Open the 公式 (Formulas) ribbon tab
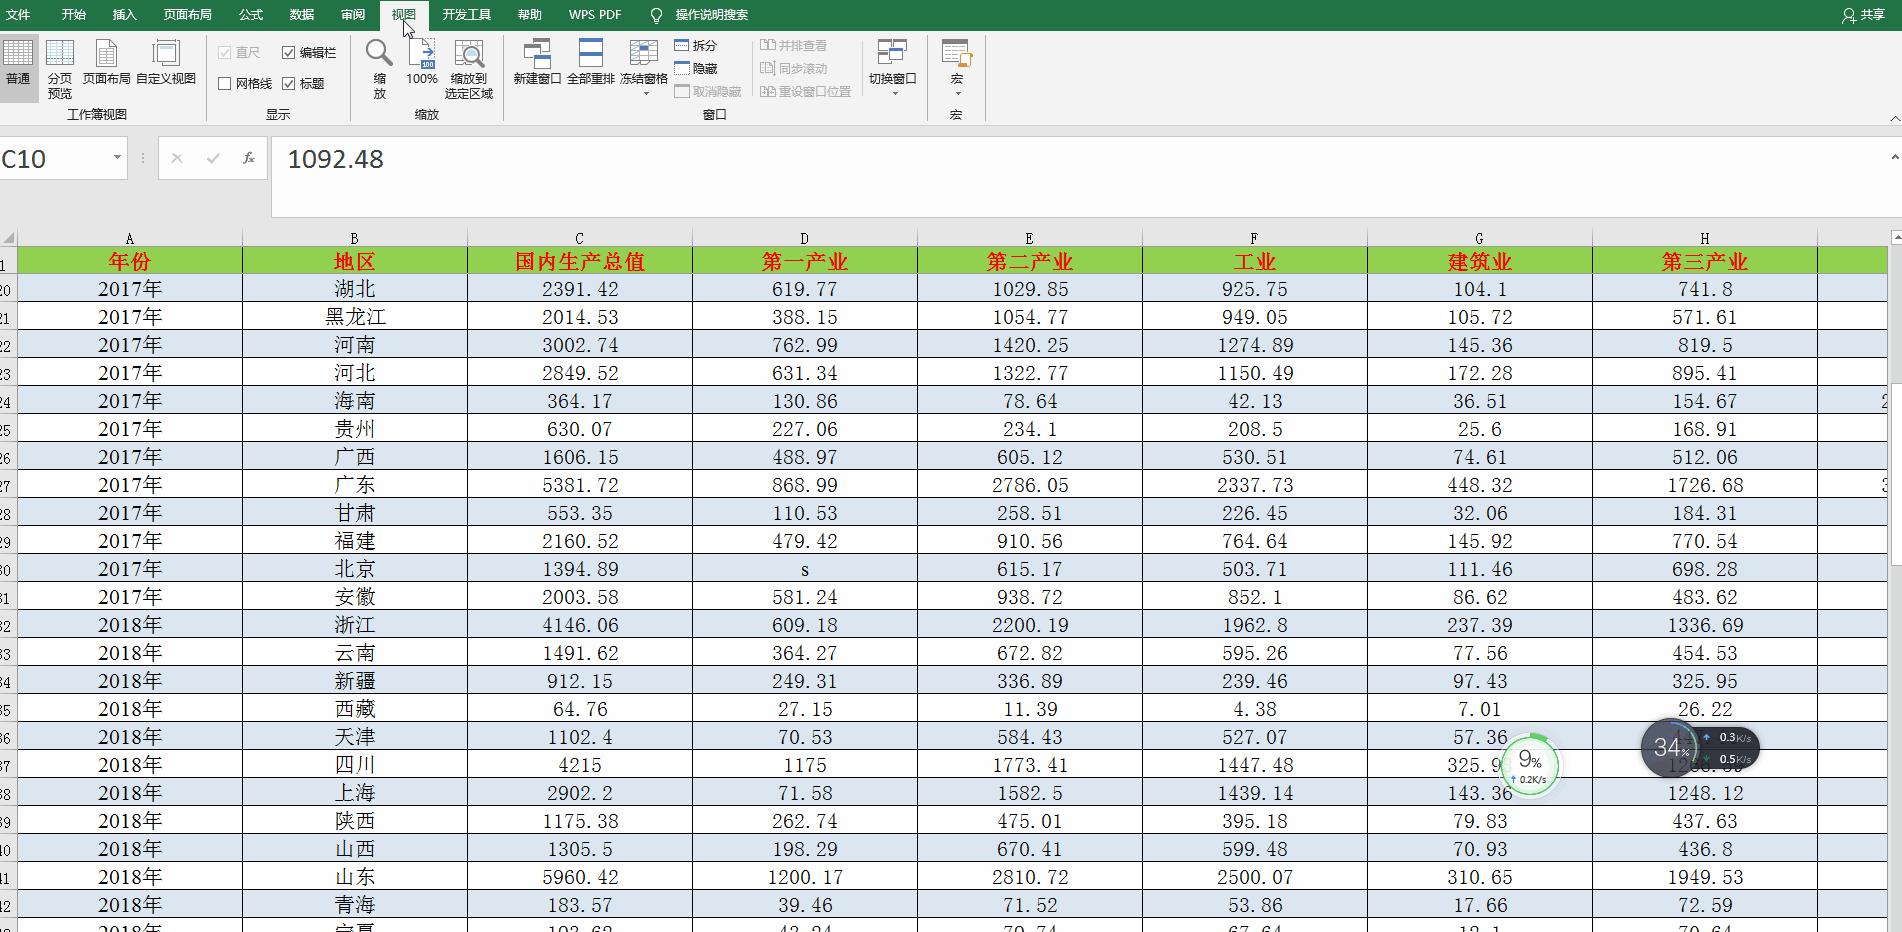 point(250,15)
